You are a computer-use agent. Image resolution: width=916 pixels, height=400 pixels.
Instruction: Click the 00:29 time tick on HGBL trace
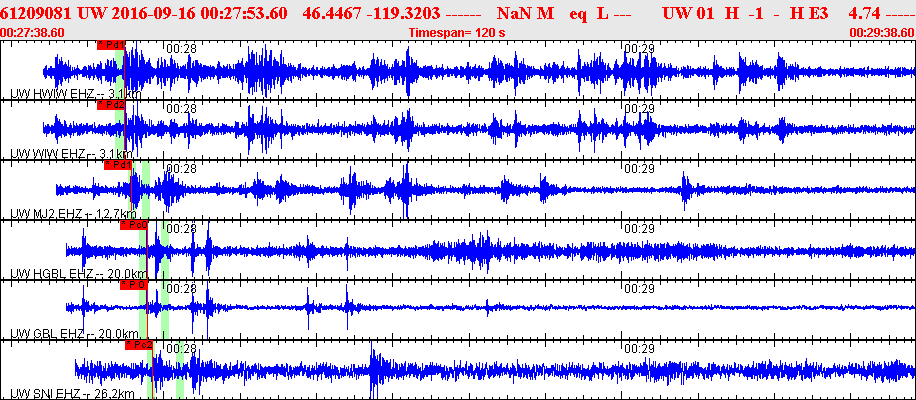coord(639,228)
